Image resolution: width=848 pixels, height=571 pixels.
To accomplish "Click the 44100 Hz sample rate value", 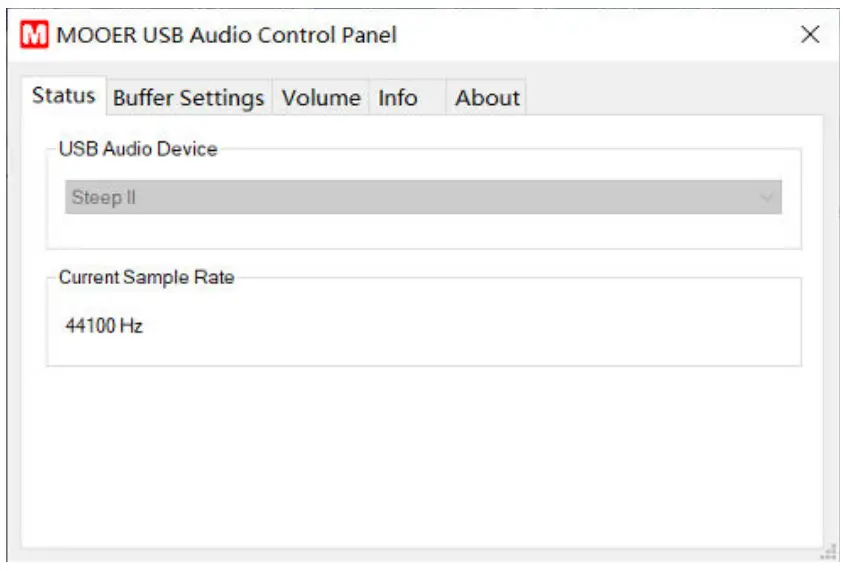I will point(104,326).
